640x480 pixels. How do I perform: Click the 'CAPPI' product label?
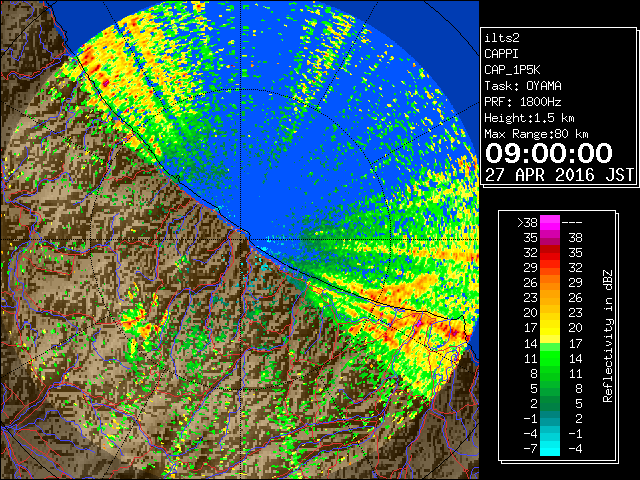pyautogui.click(x=501, y=54)
